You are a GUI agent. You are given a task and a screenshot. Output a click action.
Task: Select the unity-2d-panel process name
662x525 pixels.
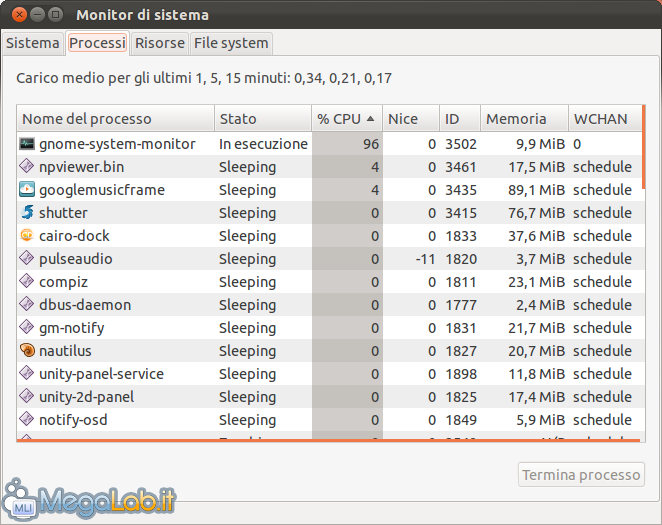click(87, 397)
